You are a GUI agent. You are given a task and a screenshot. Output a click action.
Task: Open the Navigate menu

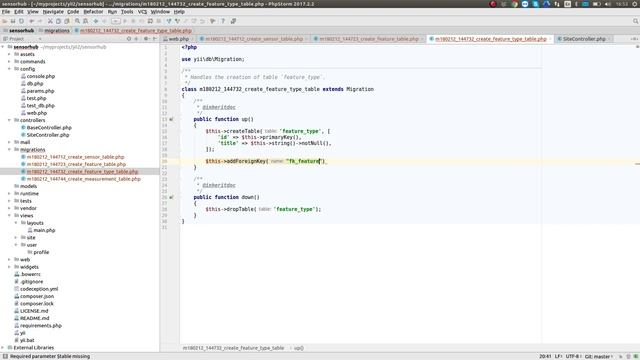click(53, 12)
